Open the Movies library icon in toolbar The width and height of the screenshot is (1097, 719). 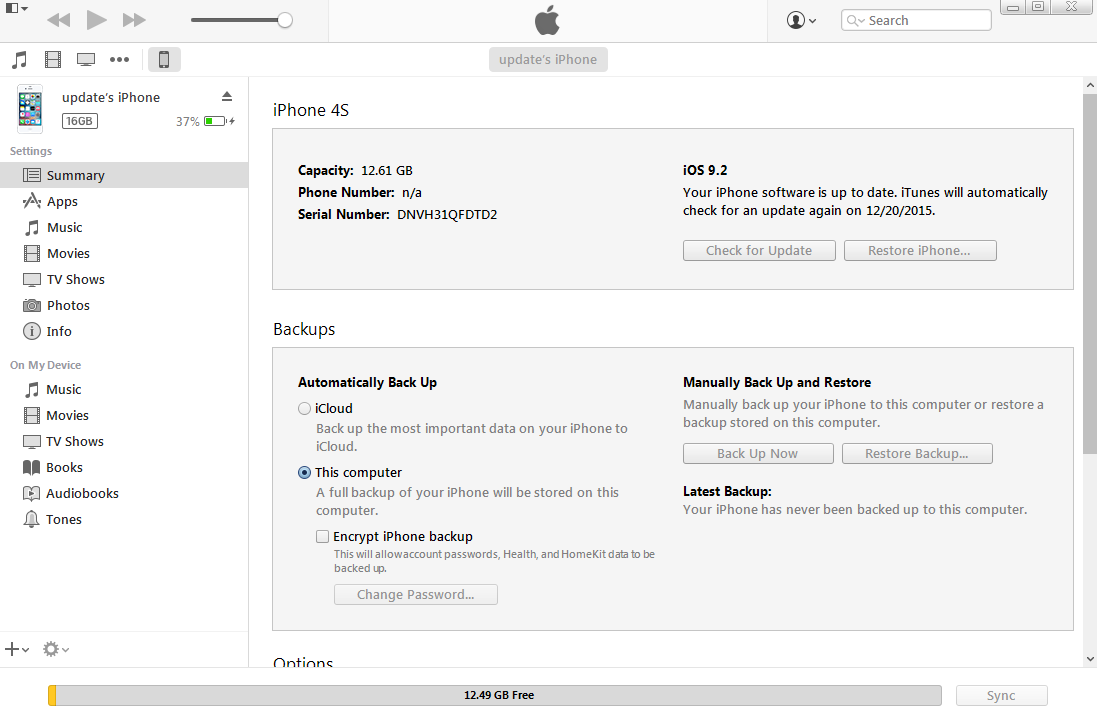coord(53,59)
